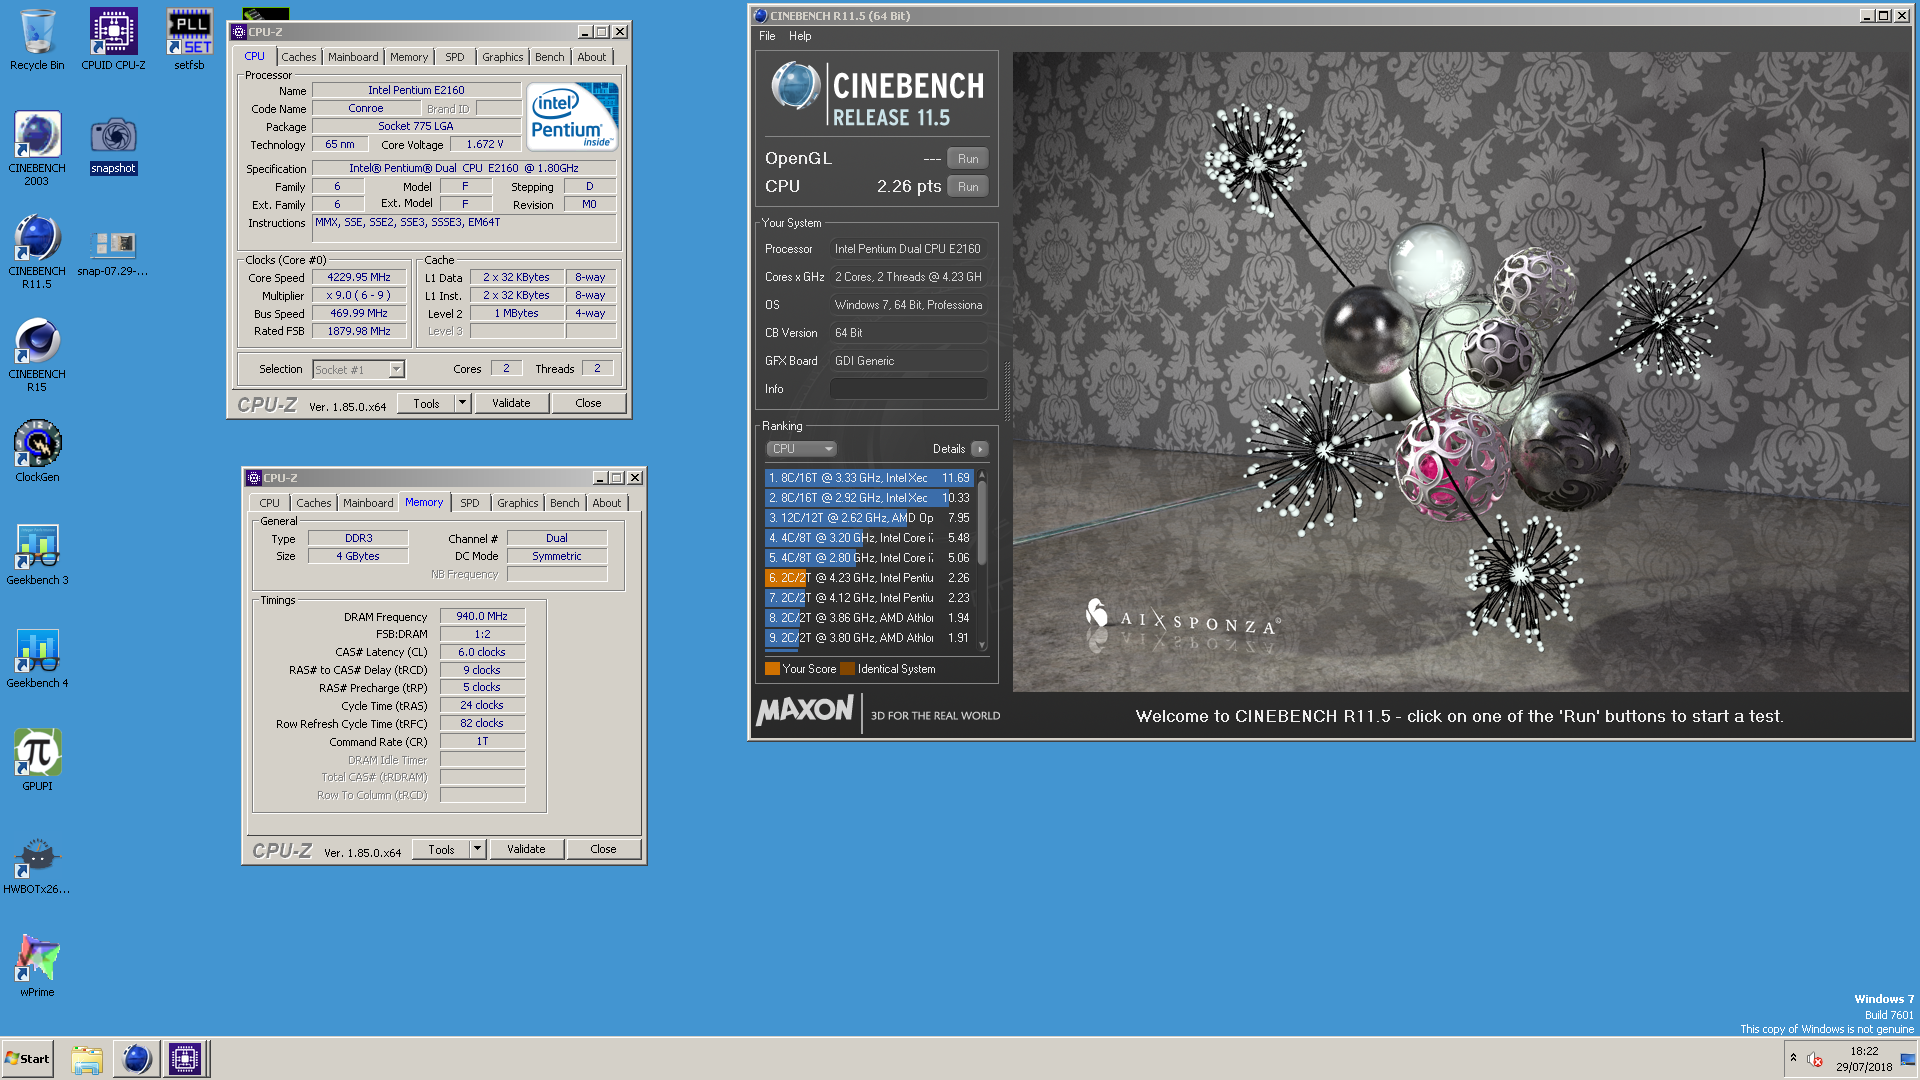Click Validate in the top CPU-Z window

pyautogui.click(x=511, y=403)
